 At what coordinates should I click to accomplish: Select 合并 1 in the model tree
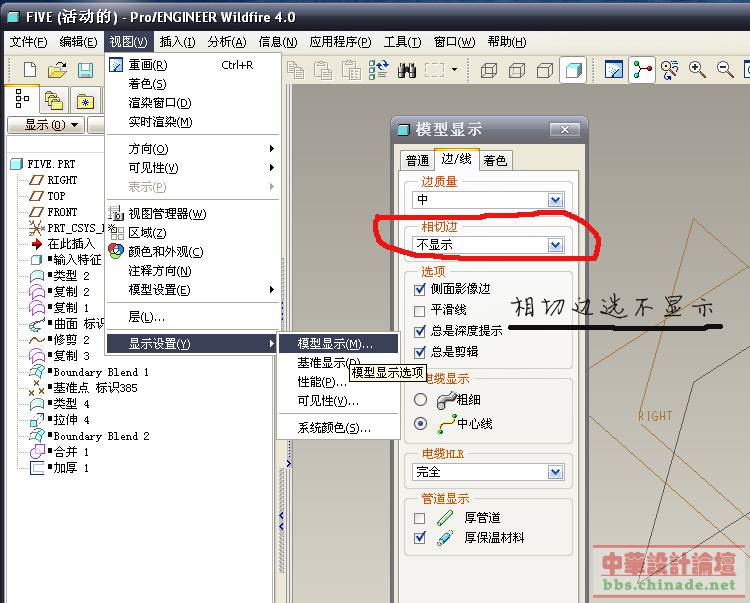[x=71, y=452]
